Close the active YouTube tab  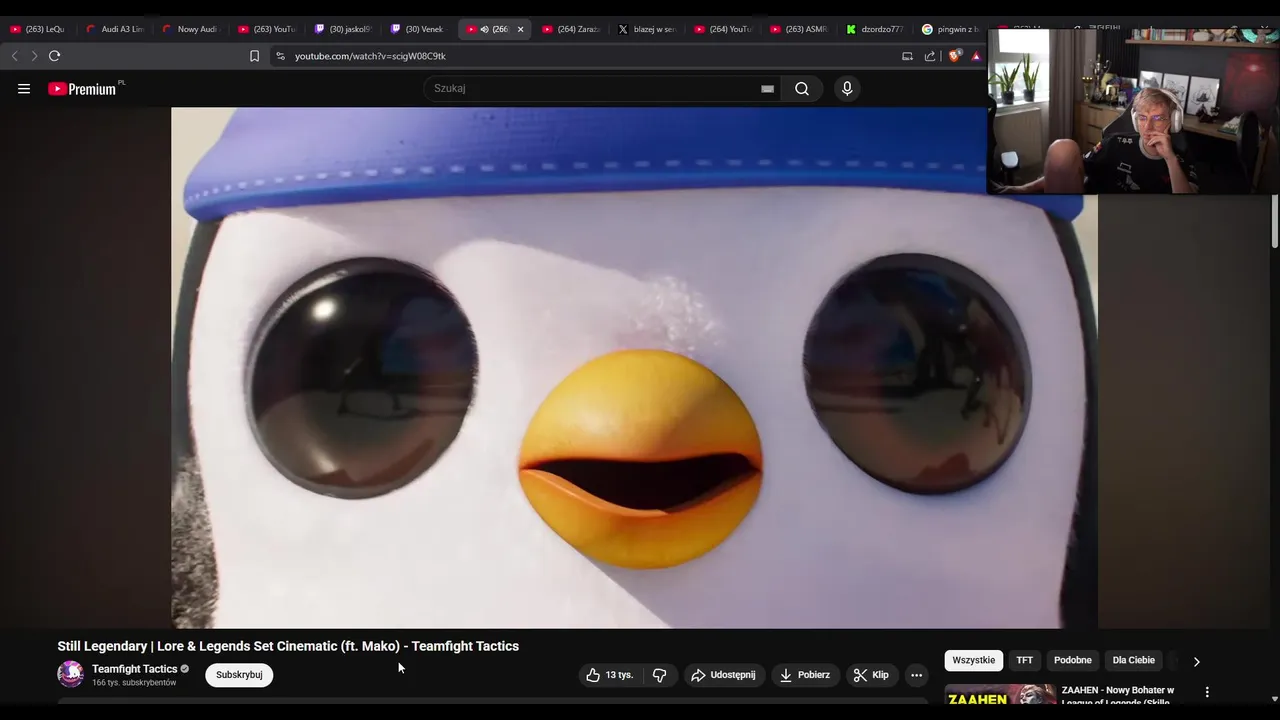point(520,29)
